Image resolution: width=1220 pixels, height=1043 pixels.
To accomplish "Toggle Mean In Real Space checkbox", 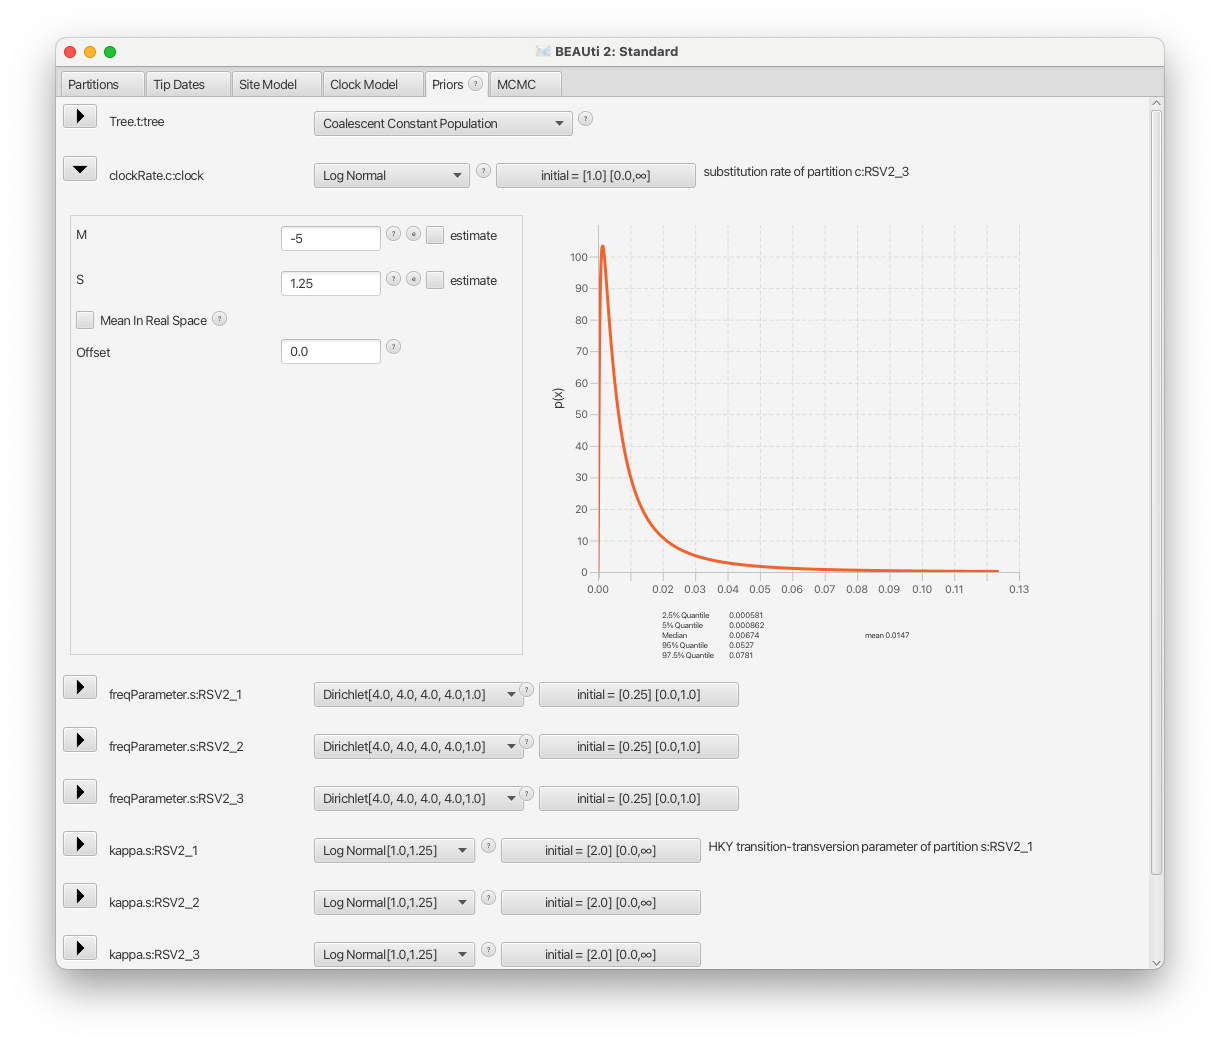I will tap(85, 320).
